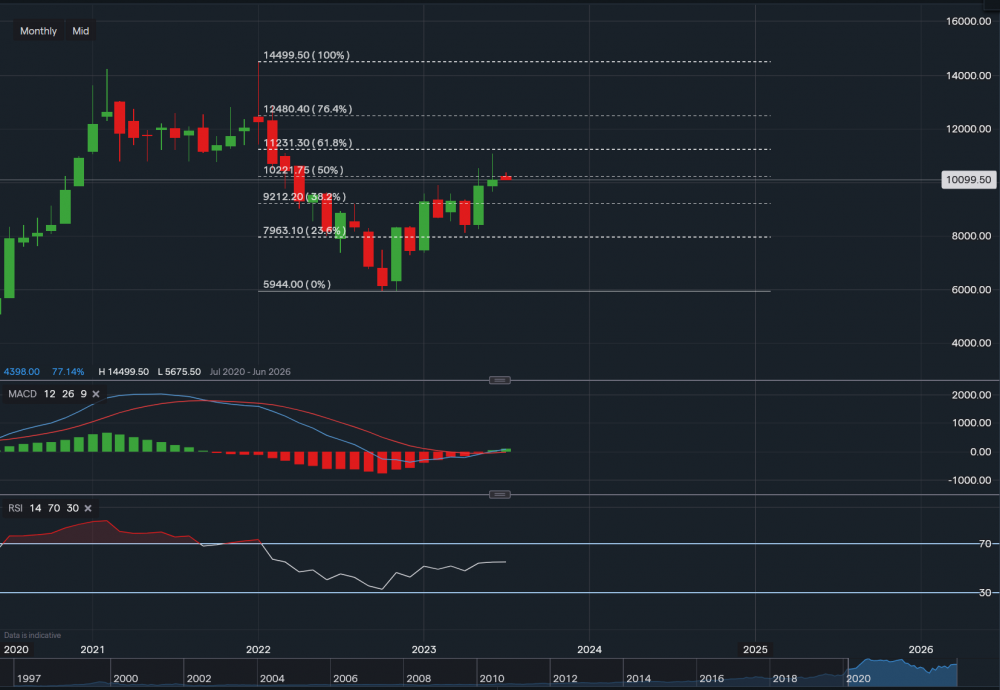The width and height of the screenshot is (1000, 690).
Task: Click the 2026 label on the bottom timeline
Action: click(919, 649)
